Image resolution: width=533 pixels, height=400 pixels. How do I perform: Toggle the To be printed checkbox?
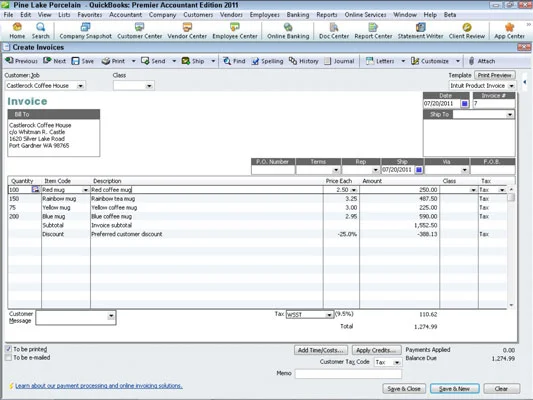pyautogui.click(x=8, y=349)
